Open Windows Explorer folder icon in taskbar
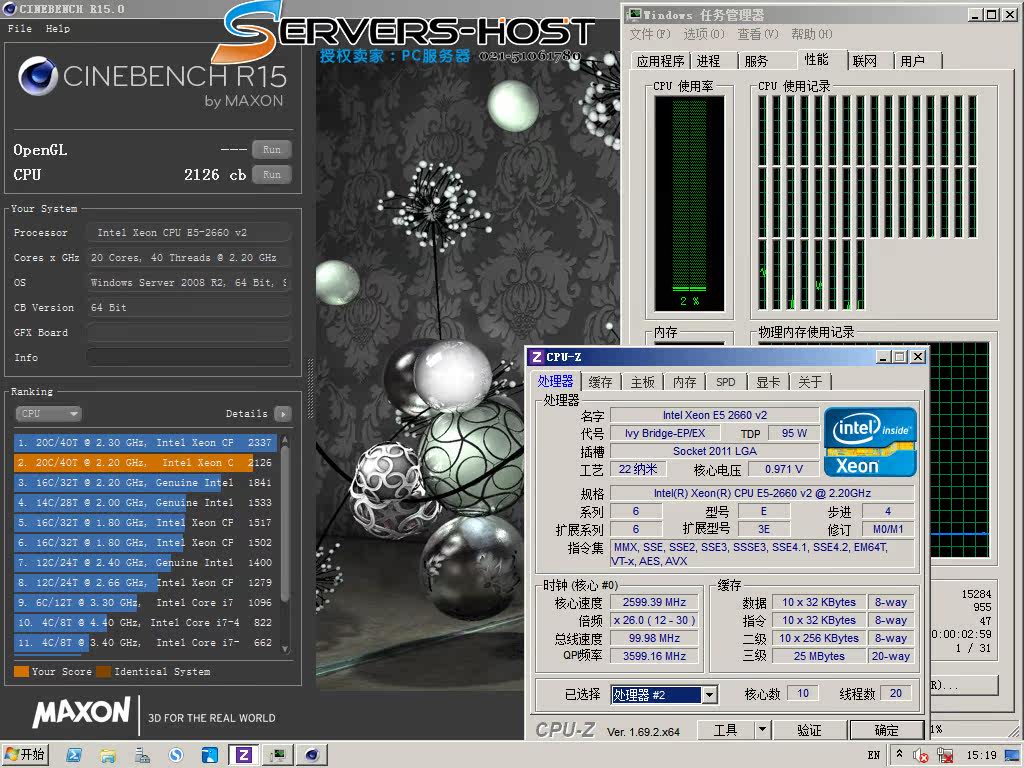Image resolution: width=1024 pixels, height=768 pixels. click(x=108, y=756)
